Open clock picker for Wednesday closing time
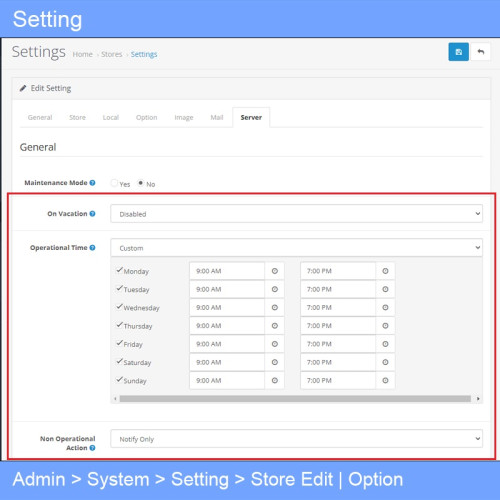Image resolution: width=500 pixels, height=500 pixels. coord(385,307)
